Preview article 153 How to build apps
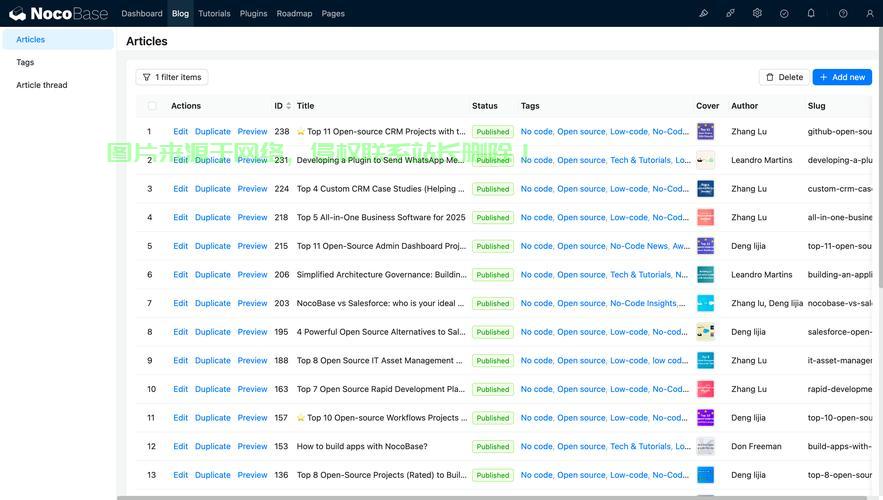The height and width of the screenshot is (500, 883). click(252, 447)
